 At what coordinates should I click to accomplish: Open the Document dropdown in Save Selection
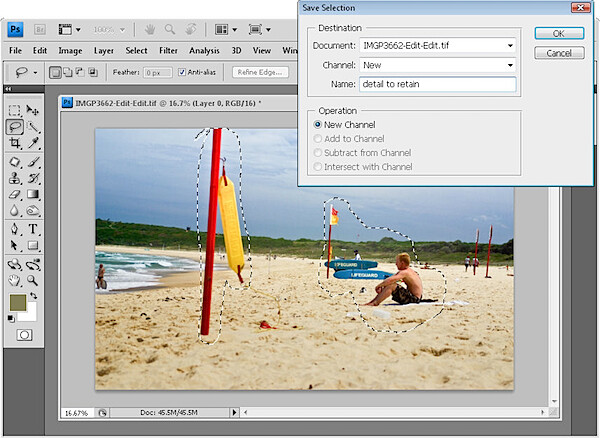437,46
